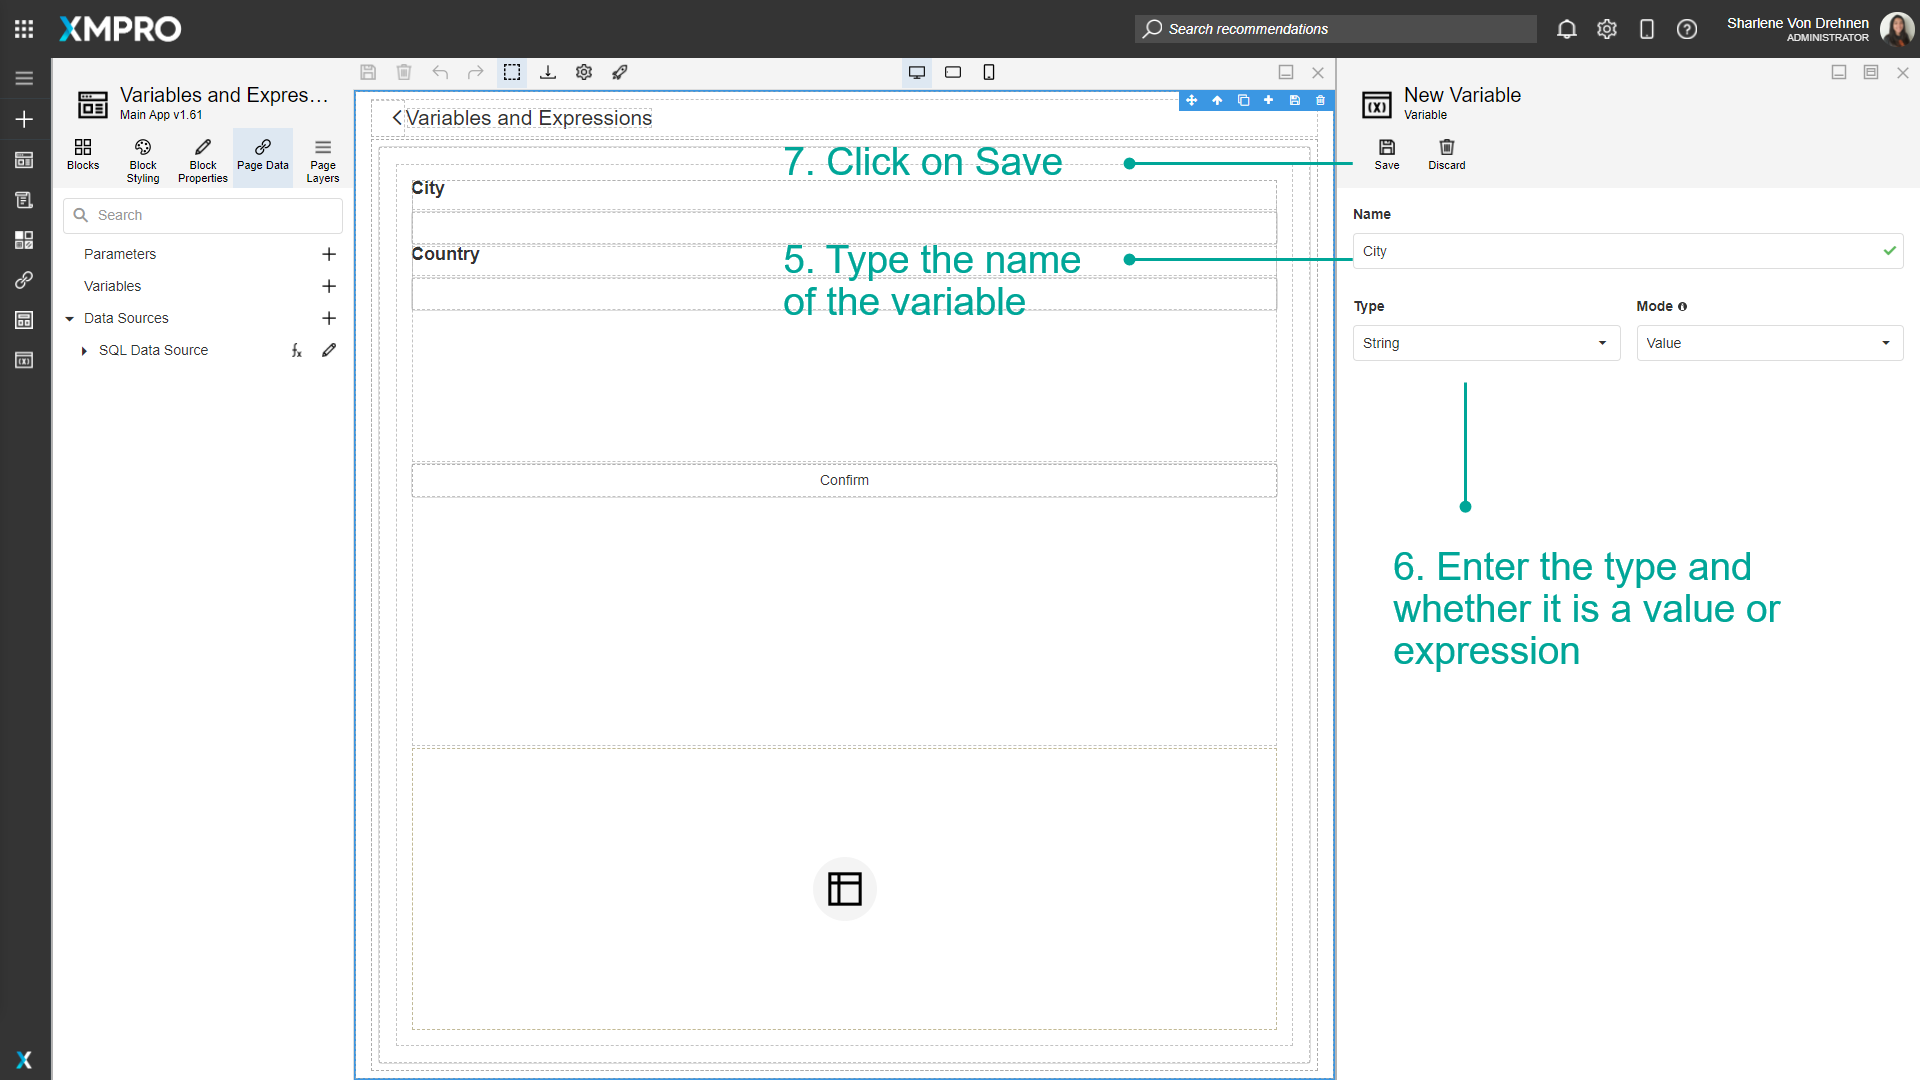The image size is (1920, 1080).
Task: Switch to mobile preview mode
Action: tap(989, 72)
